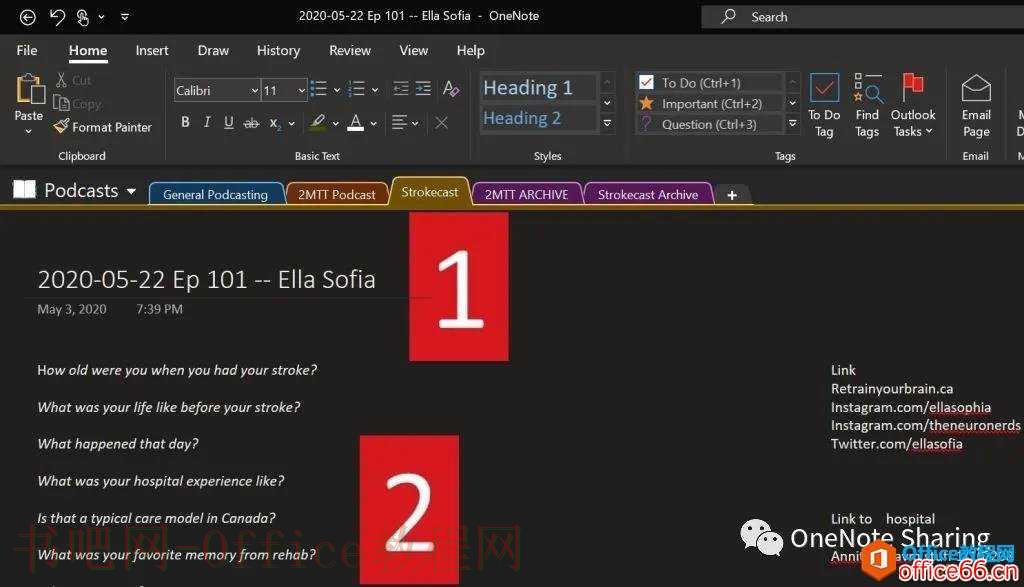Image resolution: width=1024 pixels, height=587 pixels.
Task: Select the Strokecast section tab
Action: 430,192
